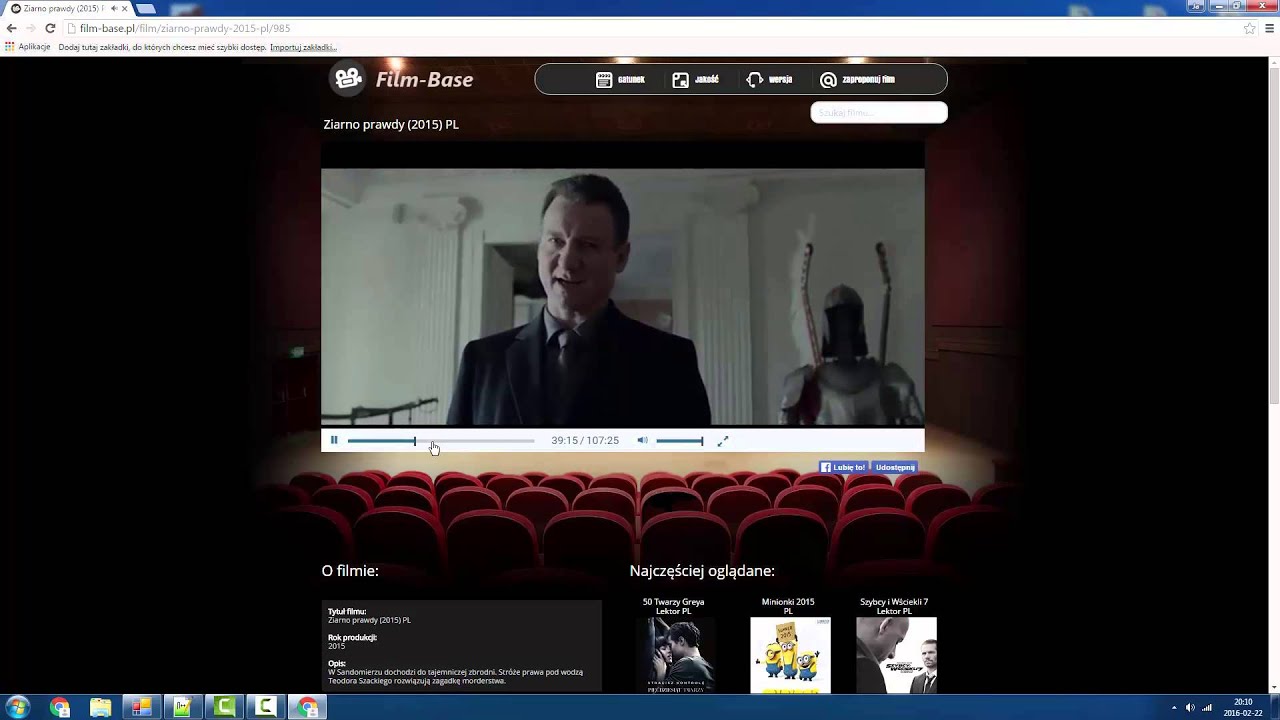1280x720 pixels.
Task: Enter fullscreen with the expand arrows icon
Action: pos(723,440)
